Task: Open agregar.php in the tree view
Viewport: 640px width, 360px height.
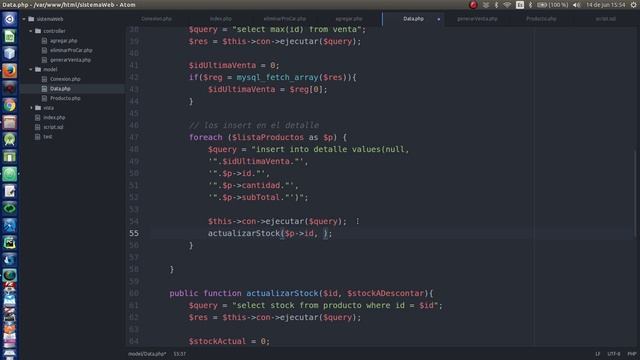Action: coord(63,41)
